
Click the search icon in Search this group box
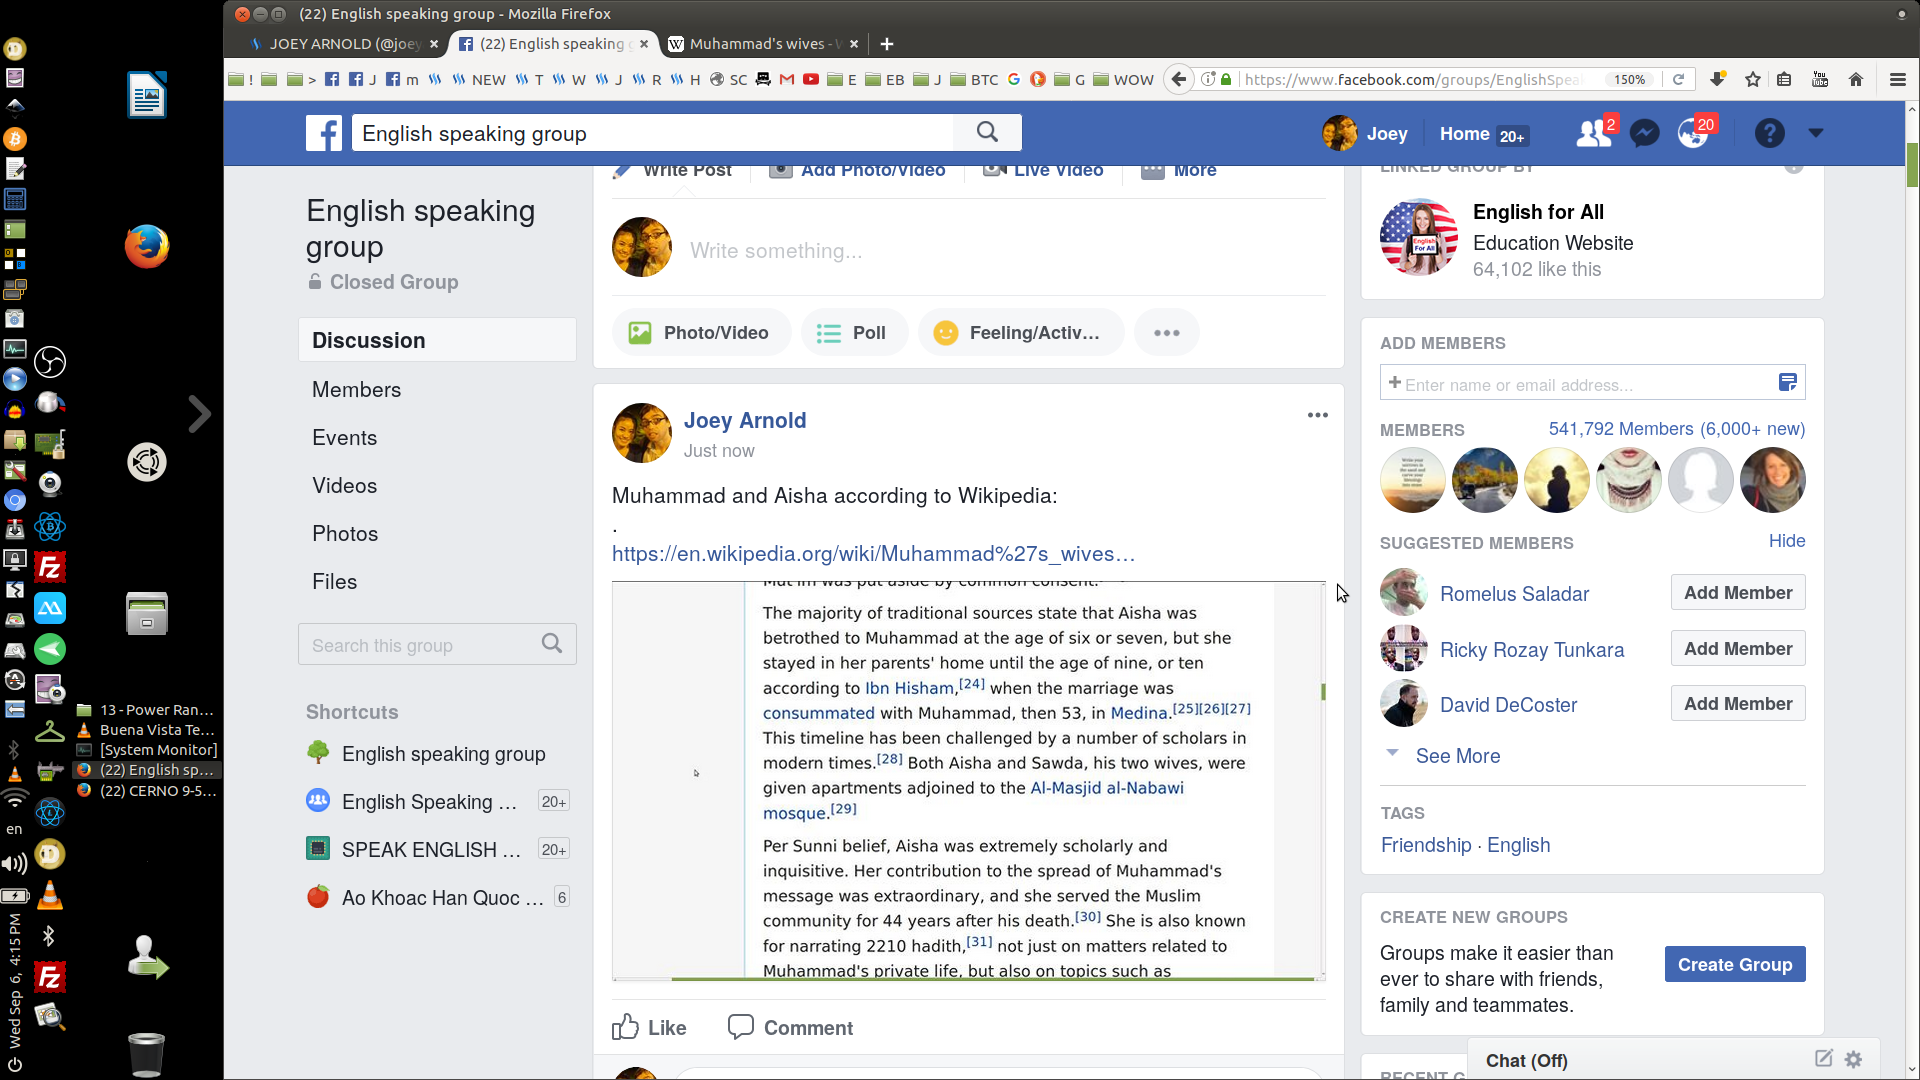coord(552,644)
